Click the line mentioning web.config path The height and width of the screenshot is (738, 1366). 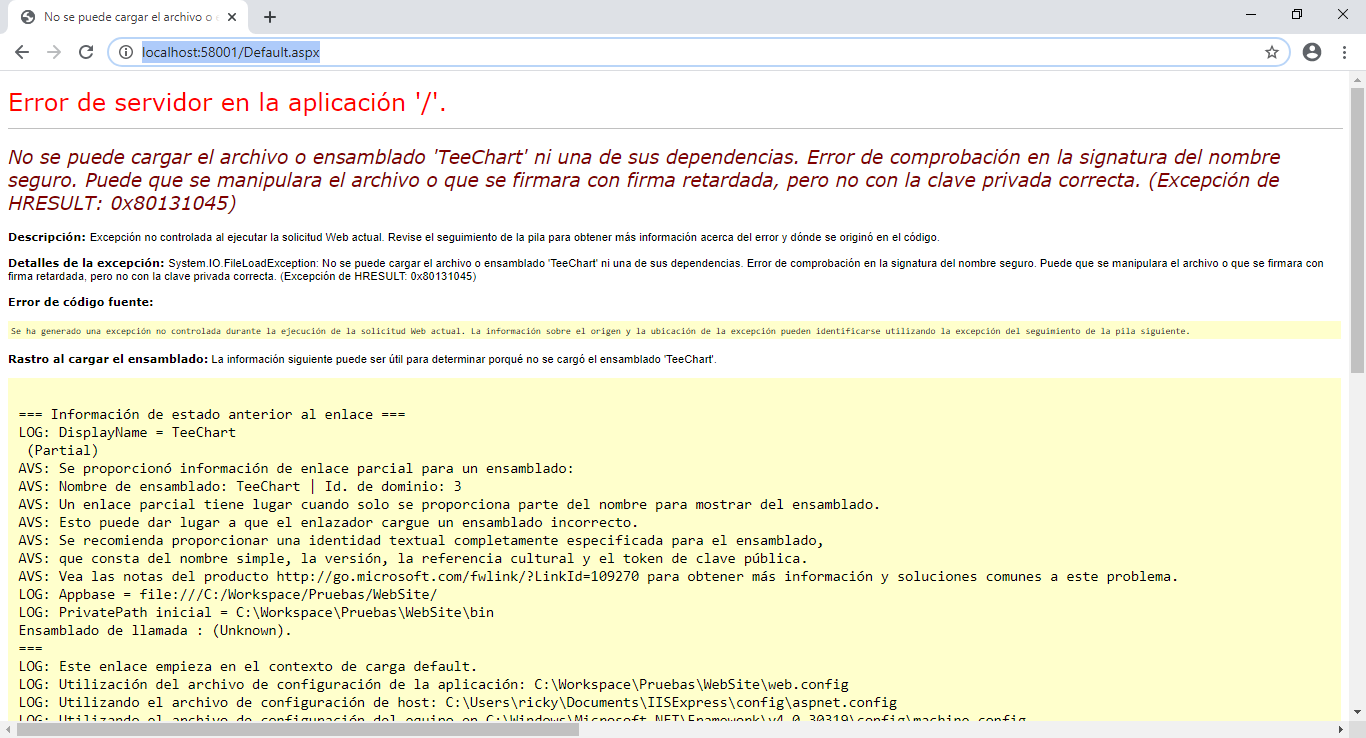[433, 685]
